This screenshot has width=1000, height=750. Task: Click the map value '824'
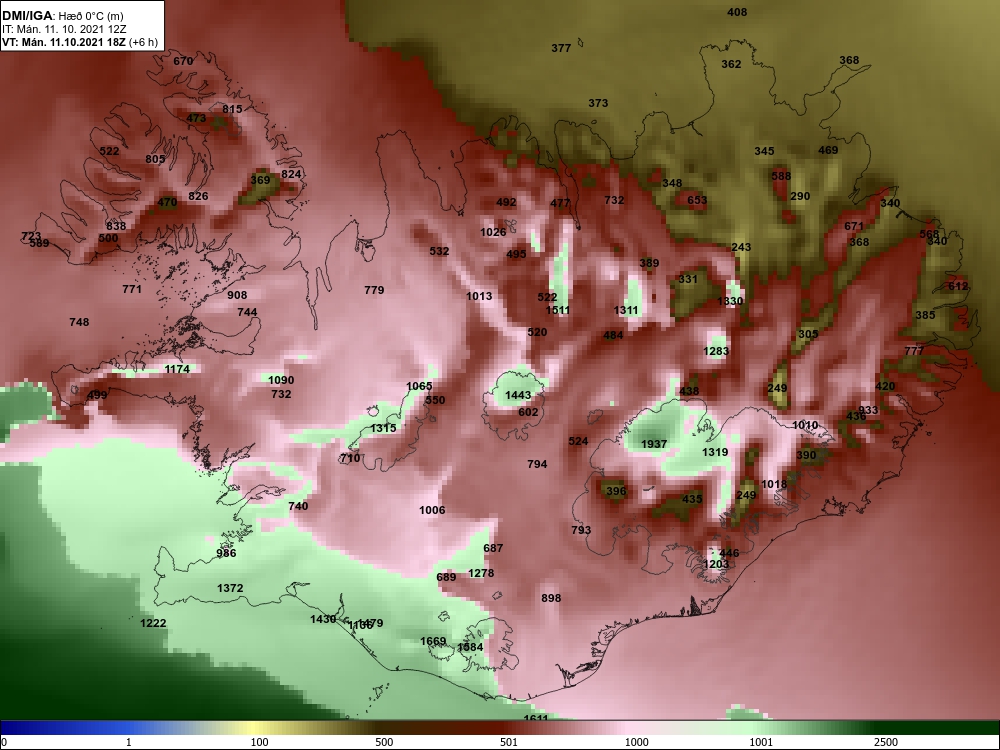291,175
